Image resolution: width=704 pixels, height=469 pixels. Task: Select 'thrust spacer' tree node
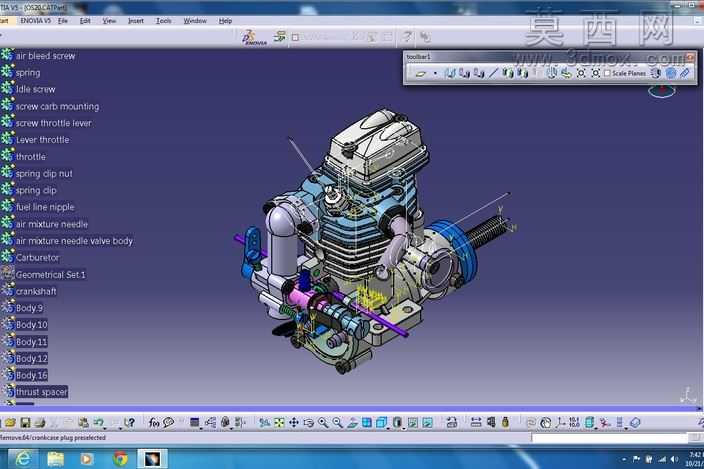point(41,392)
